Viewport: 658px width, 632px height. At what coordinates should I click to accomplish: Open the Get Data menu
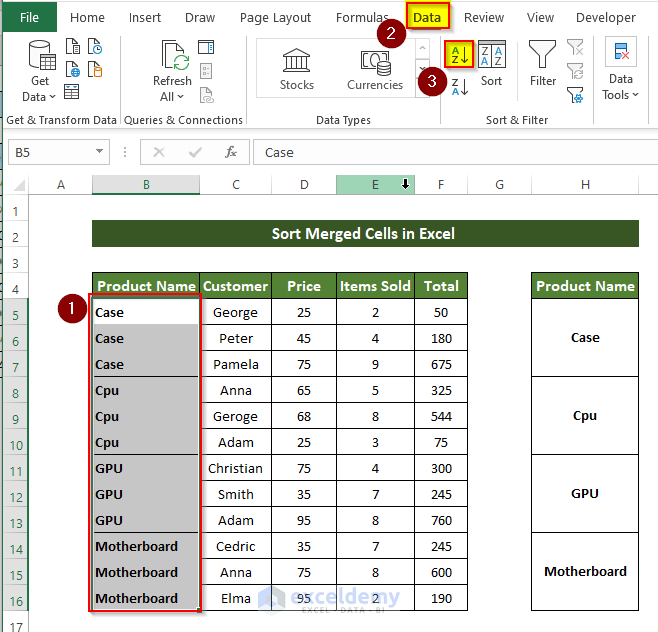click(41, 71)
